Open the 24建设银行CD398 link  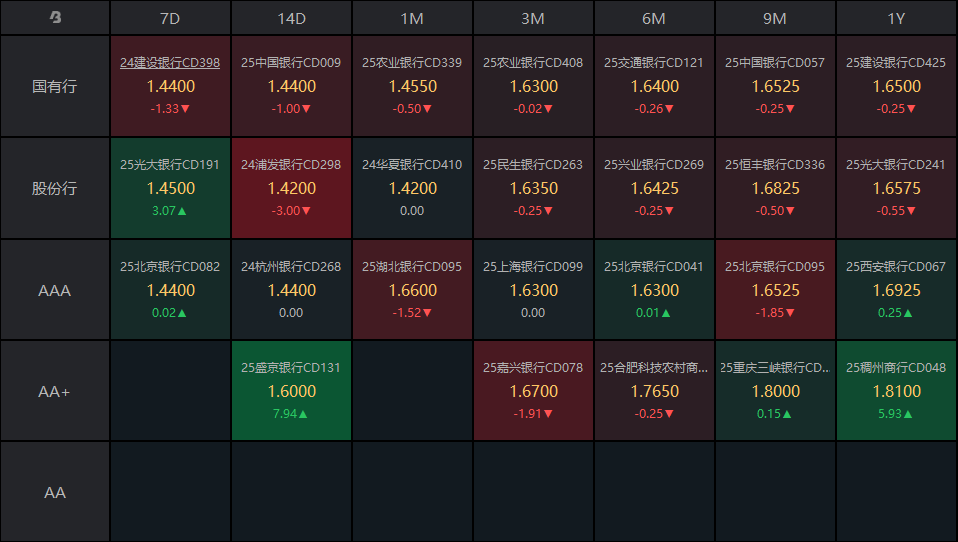tap(170, 62)
